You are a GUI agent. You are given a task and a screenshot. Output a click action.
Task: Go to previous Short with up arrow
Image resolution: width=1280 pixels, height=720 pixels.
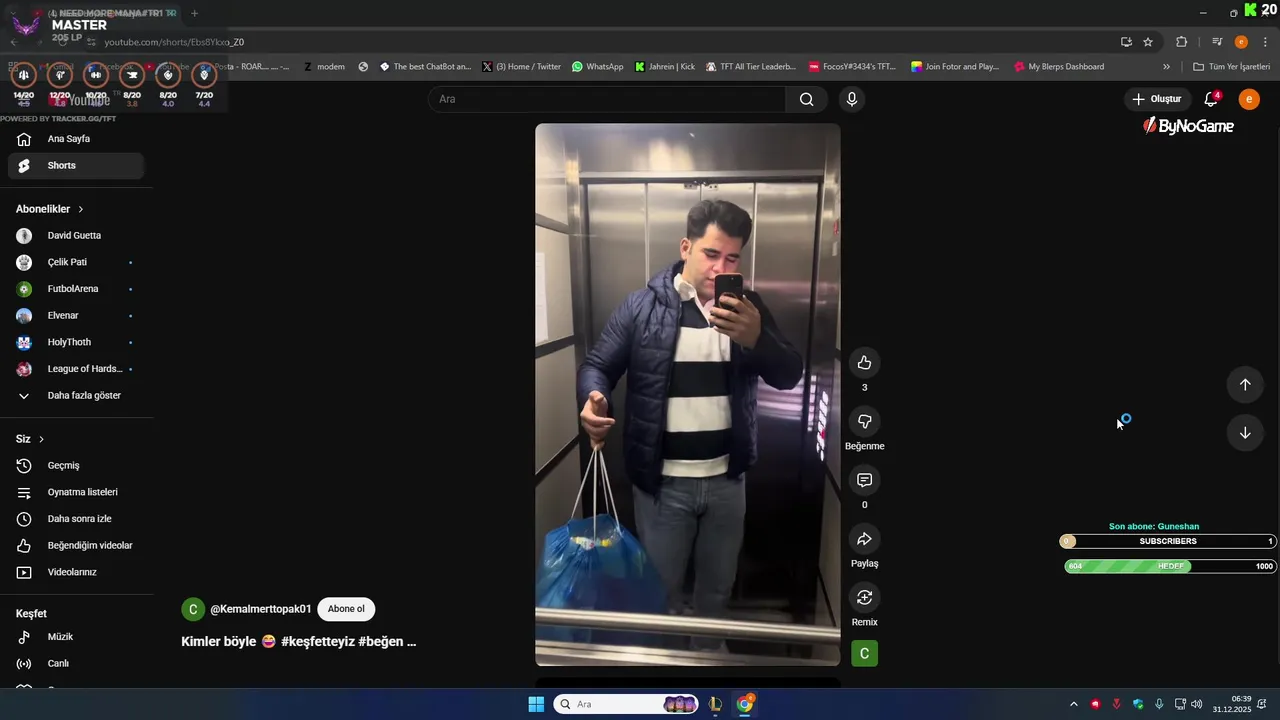1245,384
